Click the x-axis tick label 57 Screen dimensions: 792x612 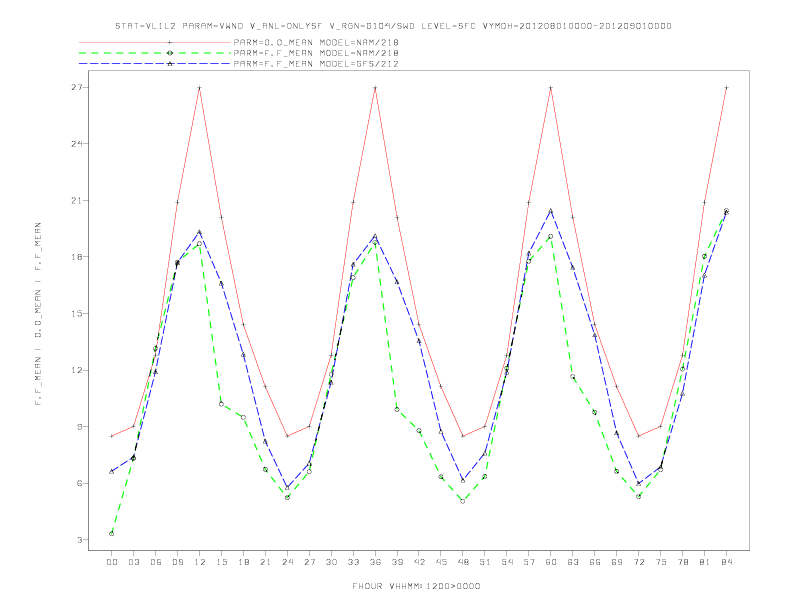[529, 562]
